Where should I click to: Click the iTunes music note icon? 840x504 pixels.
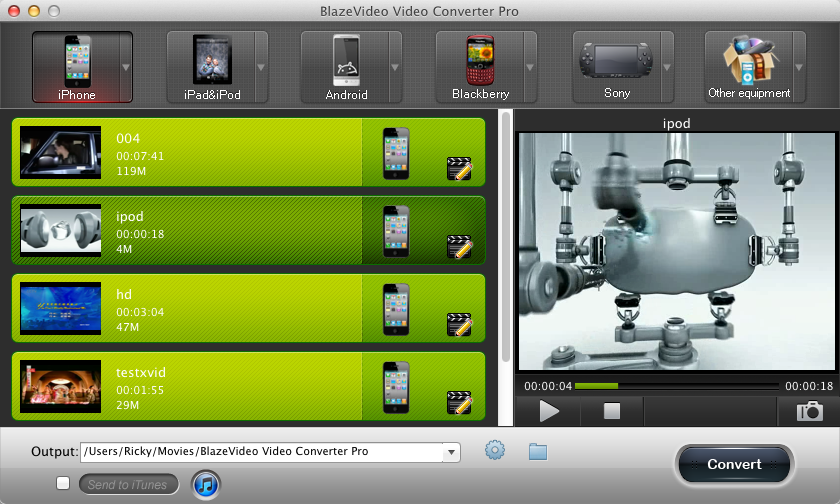pos(206,485)
